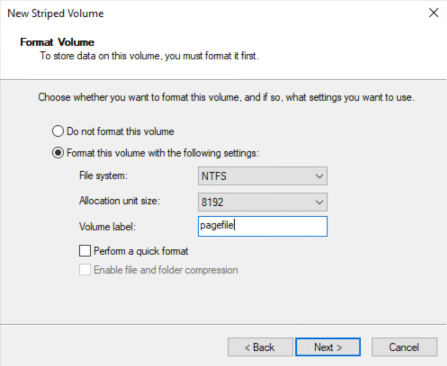Screen dimensions: 447x366
Task: Select "Do not format this volume" option
Action: click(x=58, y=131)
